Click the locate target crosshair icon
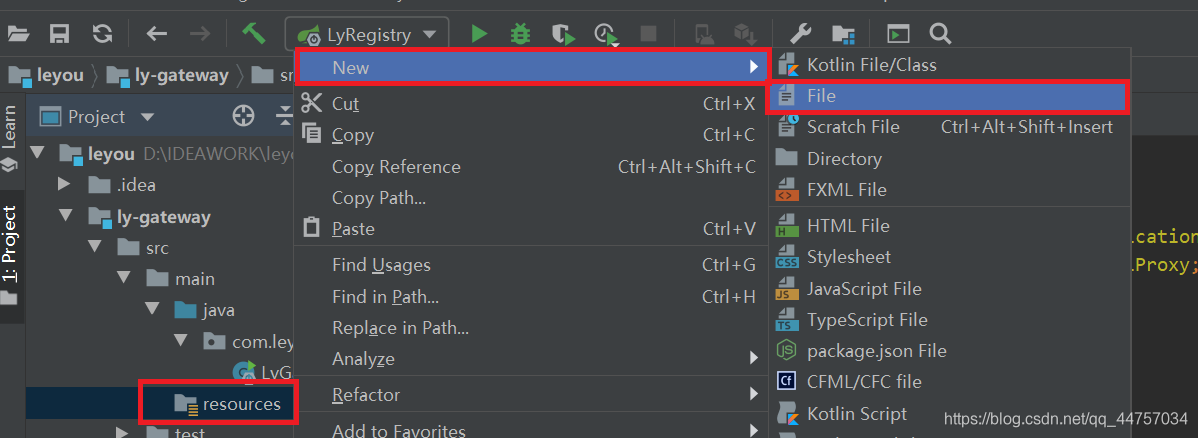The image size is (1198, 438). 243,116
